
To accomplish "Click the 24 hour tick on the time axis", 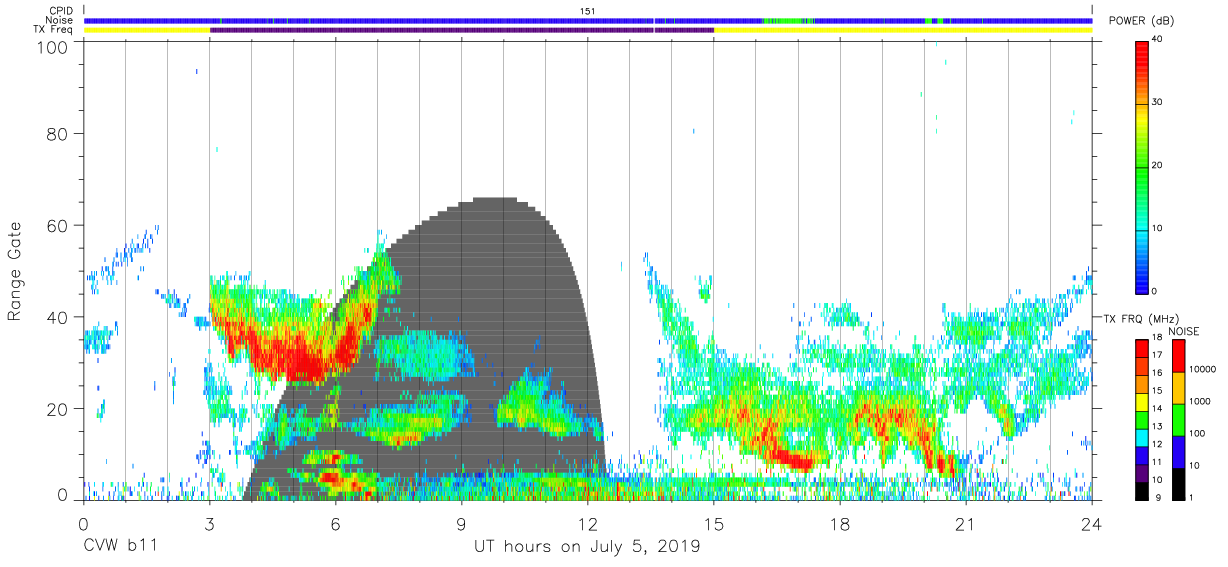I will click(1092, 523).
